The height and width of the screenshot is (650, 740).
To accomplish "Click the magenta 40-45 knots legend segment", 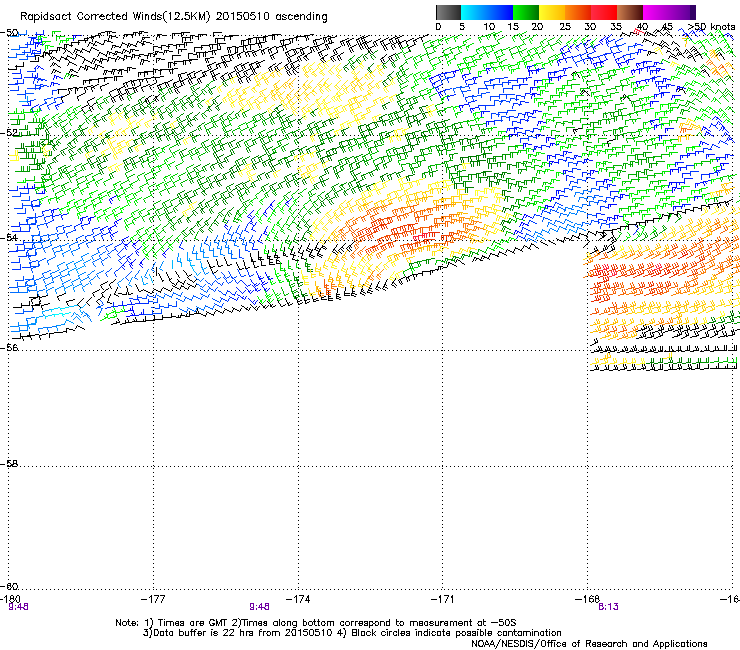I will pos(656,12).
